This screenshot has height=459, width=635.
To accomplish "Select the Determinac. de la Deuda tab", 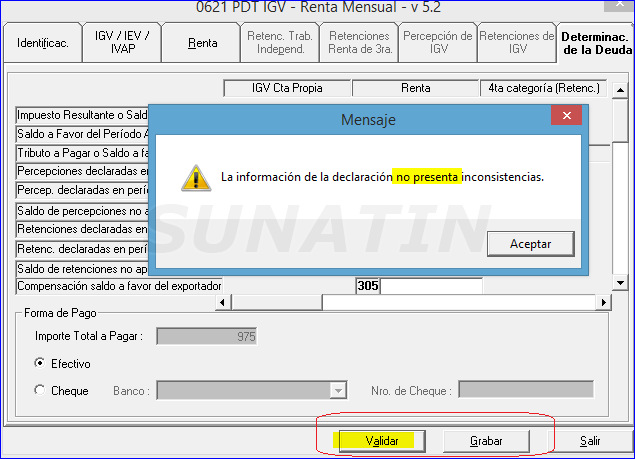I will [x=597, y=43].
